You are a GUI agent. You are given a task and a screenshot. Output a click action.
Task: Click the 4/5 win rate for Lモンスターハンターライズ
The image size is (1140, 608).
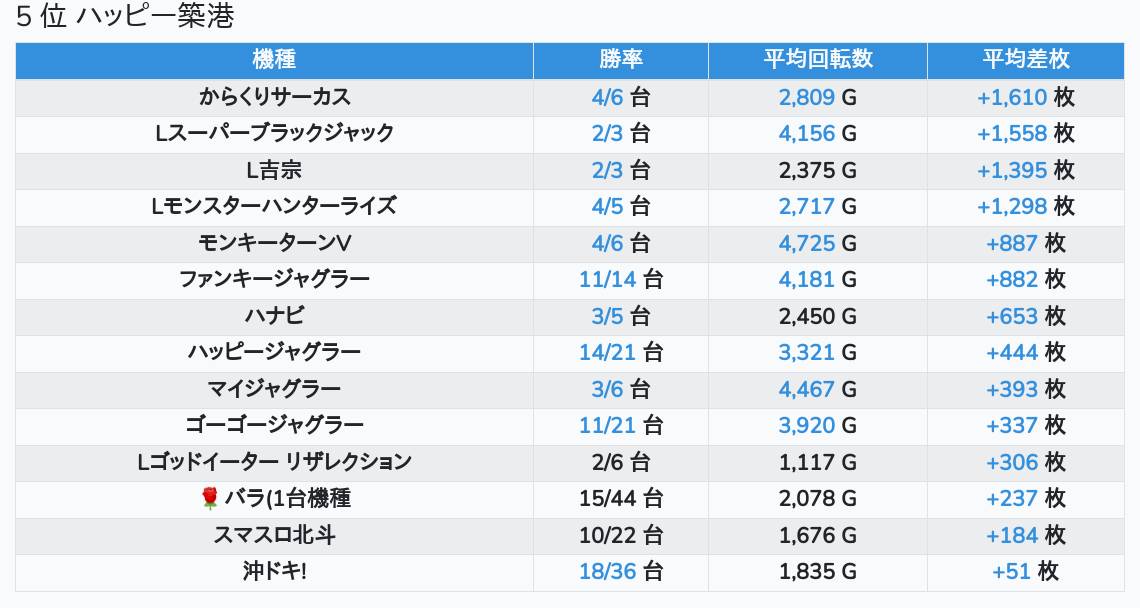(x=607, y=206)
